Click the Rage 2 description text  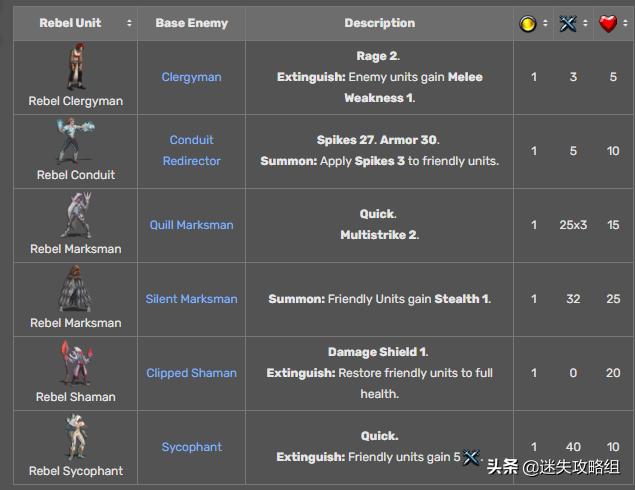pyautogui.click(x=378, y=56)
